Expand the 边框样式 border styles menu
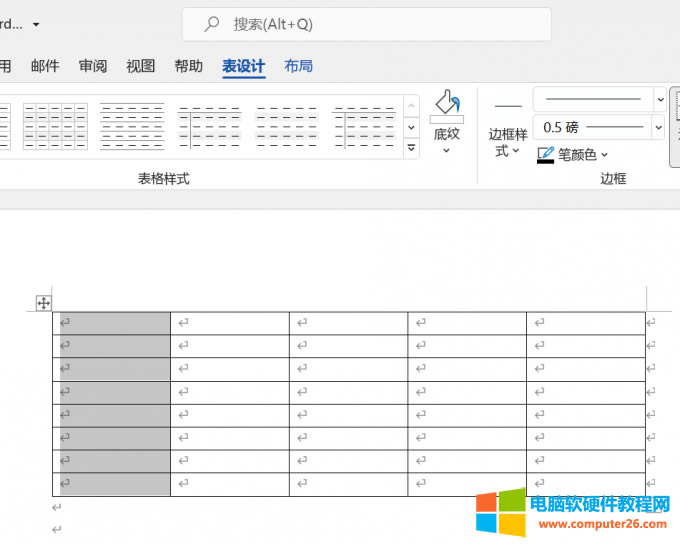Viewport: 680px width, 544px height. tap(508, 142)
